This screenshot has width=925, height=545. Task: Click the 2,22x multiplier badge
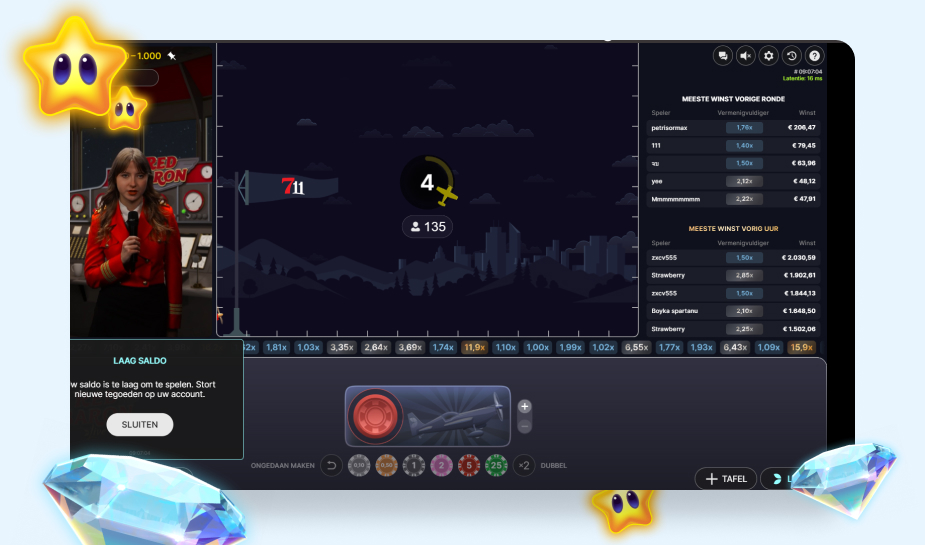[x=744, y=199]
